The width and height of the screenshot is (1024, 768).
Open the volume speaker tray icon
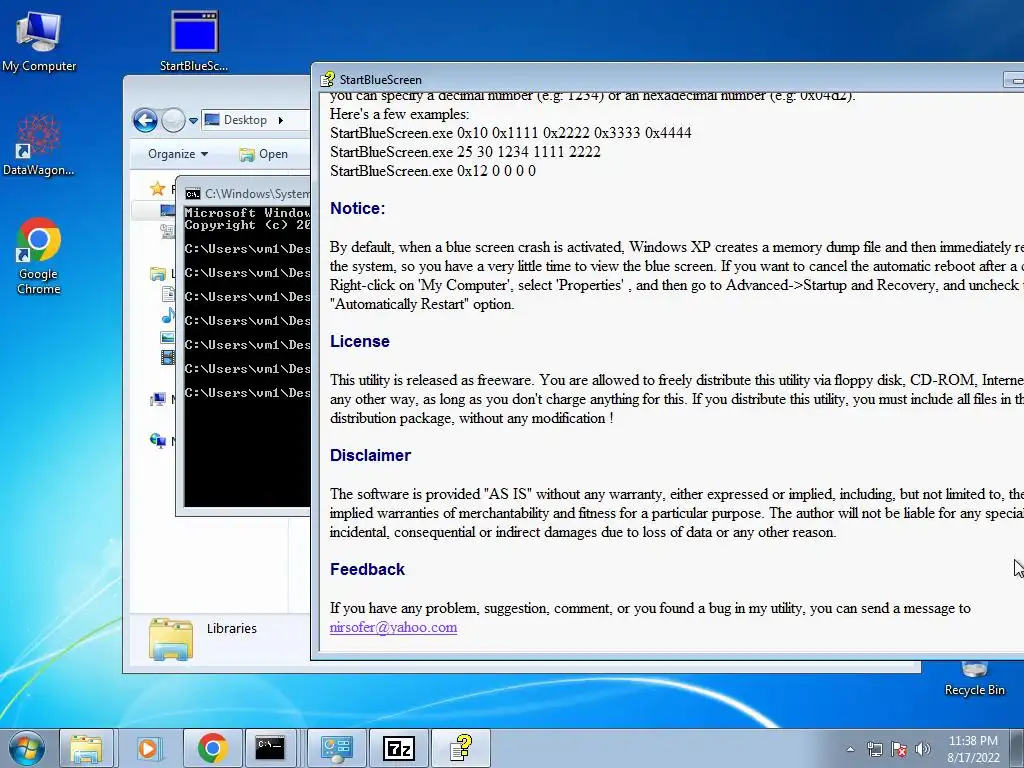click(x=922, y=749)
